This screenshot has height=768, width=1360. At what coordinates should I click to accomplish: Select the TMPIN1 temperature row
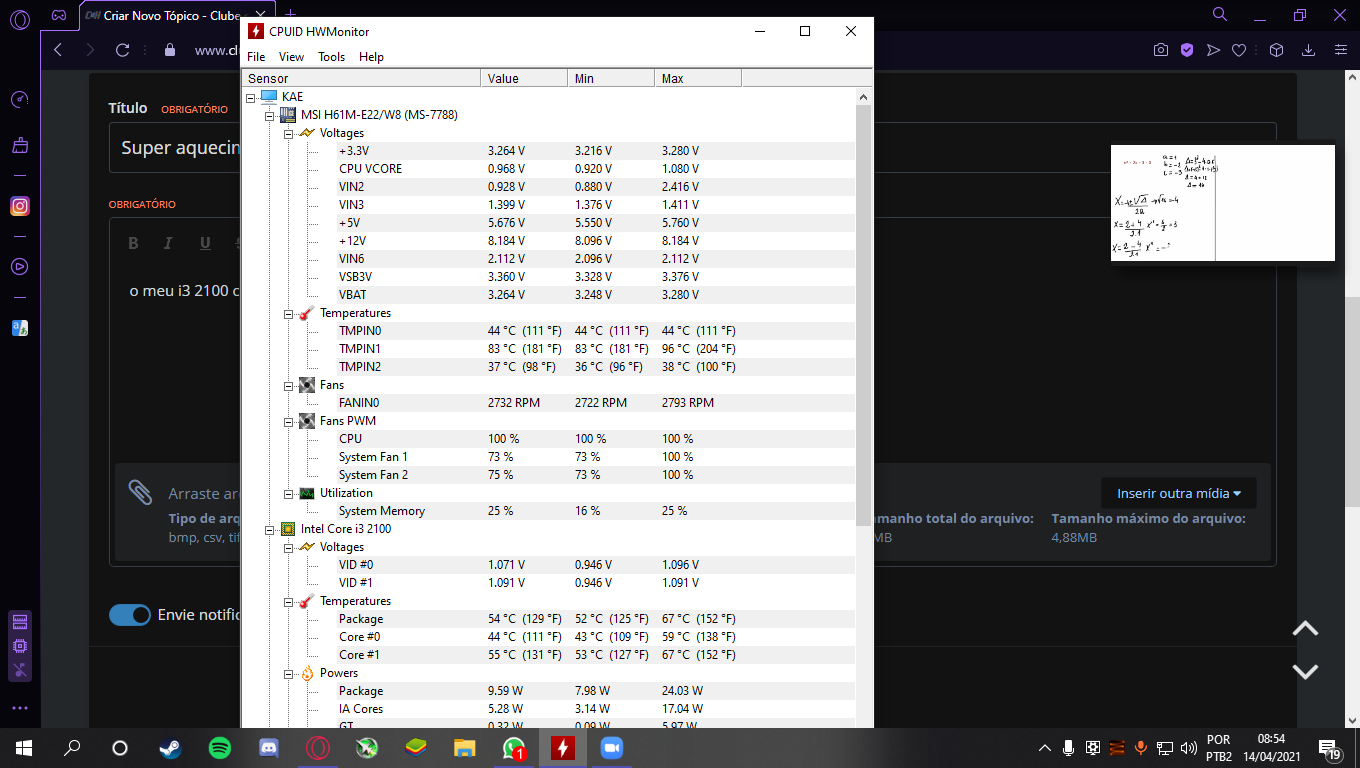coord(549,349)
